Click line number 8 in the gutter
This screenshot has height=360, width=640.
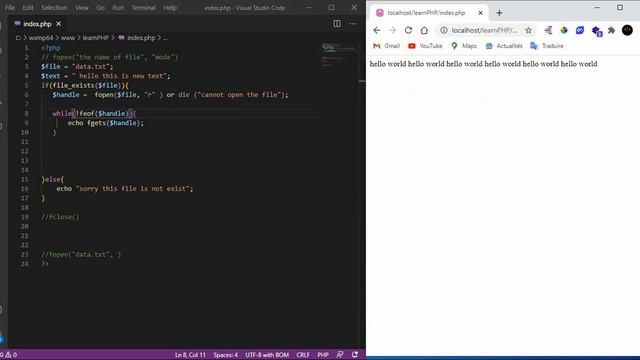[x=27, y=113]
